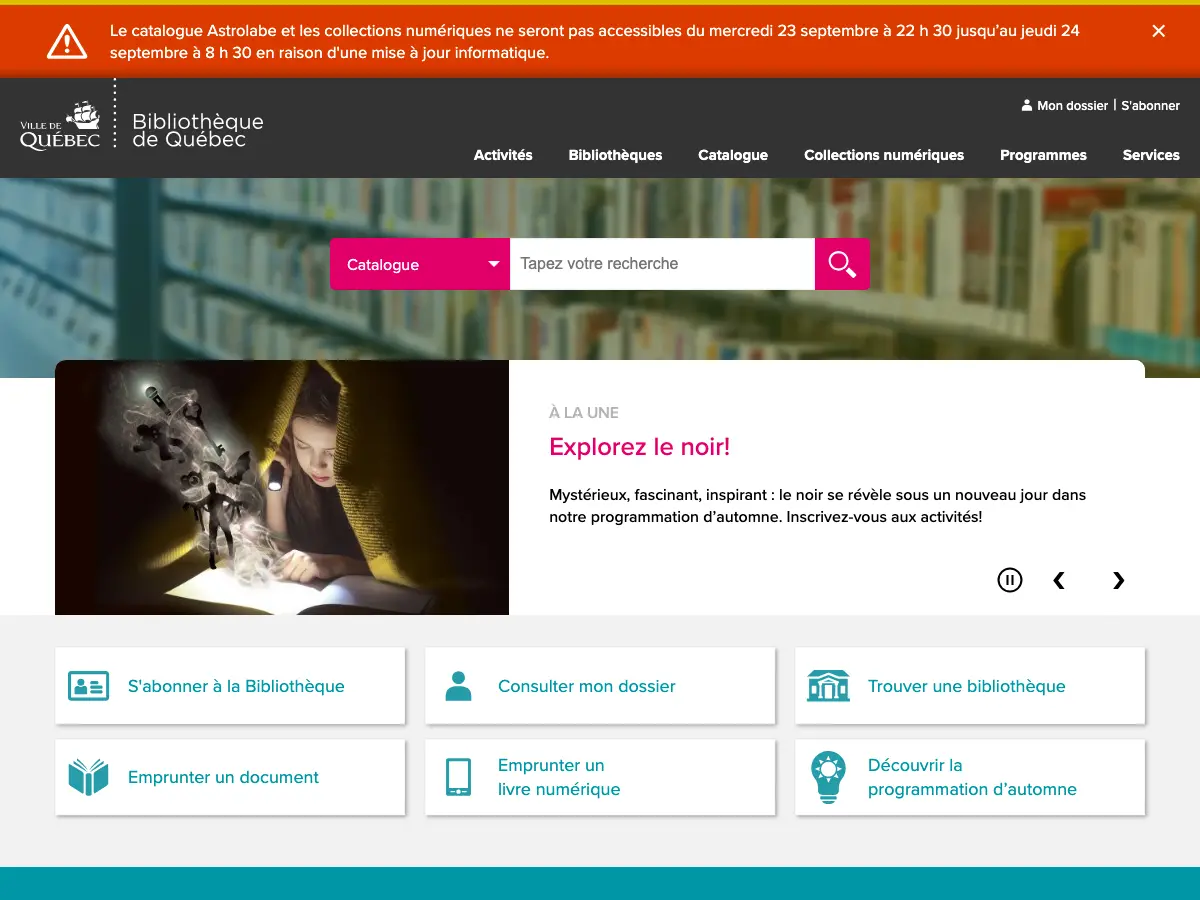This screenshot has height=900, width=1200.
Task: Open Découvrir la programmation d'automne link
Action: click(x=972, y=777)
